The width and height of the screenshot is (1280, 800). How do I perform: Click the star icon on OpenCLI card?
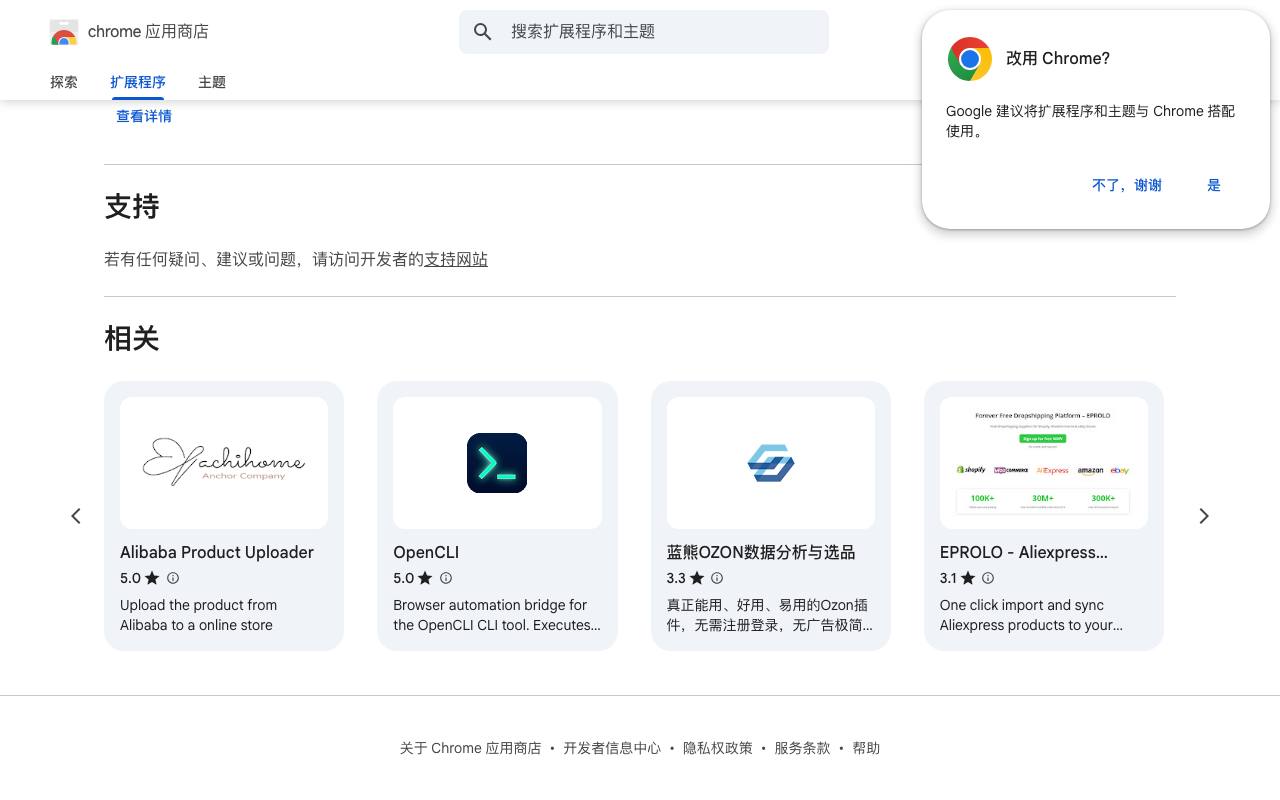tap(425, 578)
